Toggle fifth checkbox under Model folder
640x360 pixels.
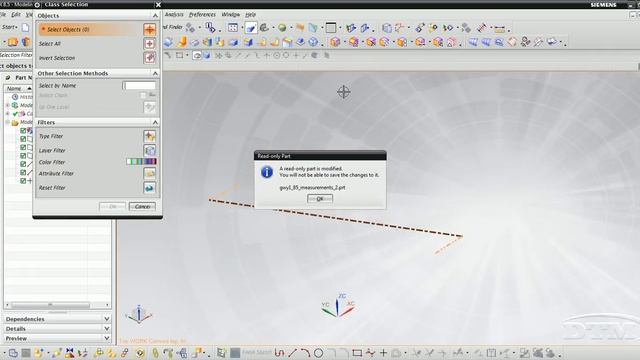(23, 164)
